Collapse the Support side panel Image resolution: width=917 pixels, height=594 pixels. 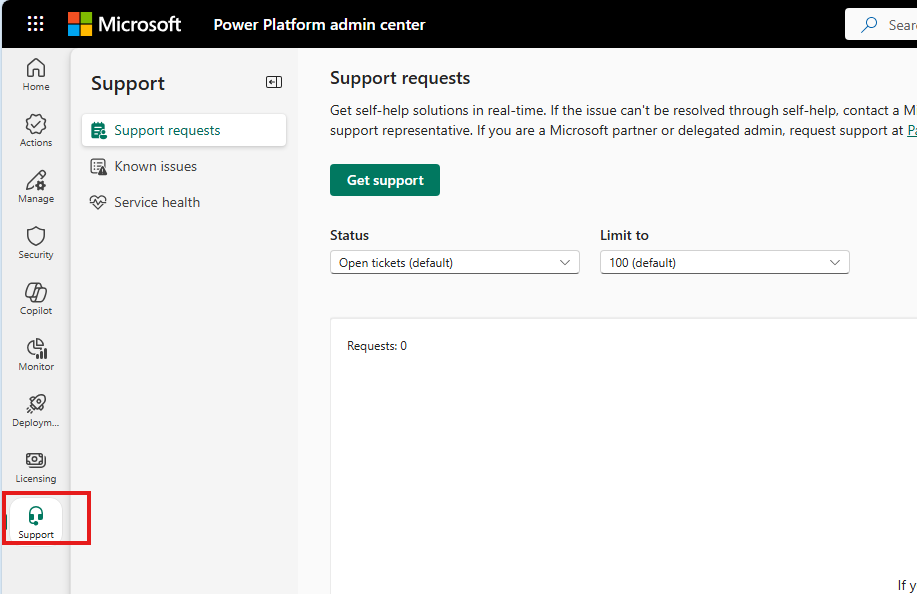pos(273,83)
